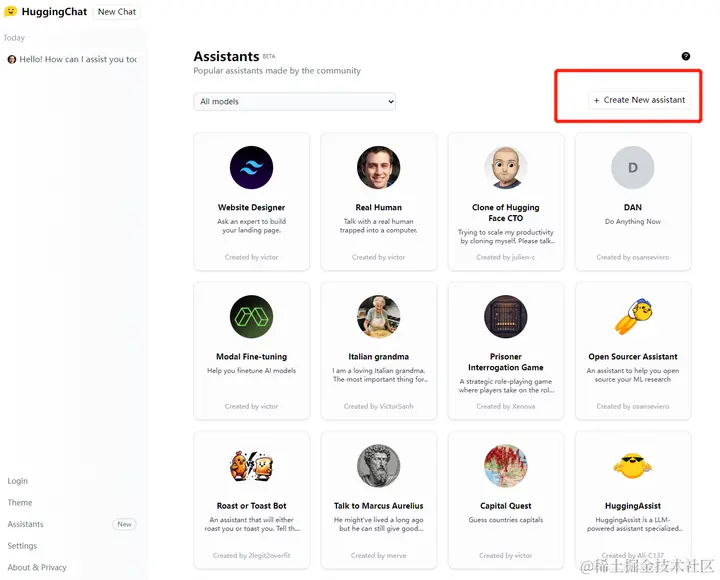
Task: Select the Website Designer title
Action: pos(252,208)
